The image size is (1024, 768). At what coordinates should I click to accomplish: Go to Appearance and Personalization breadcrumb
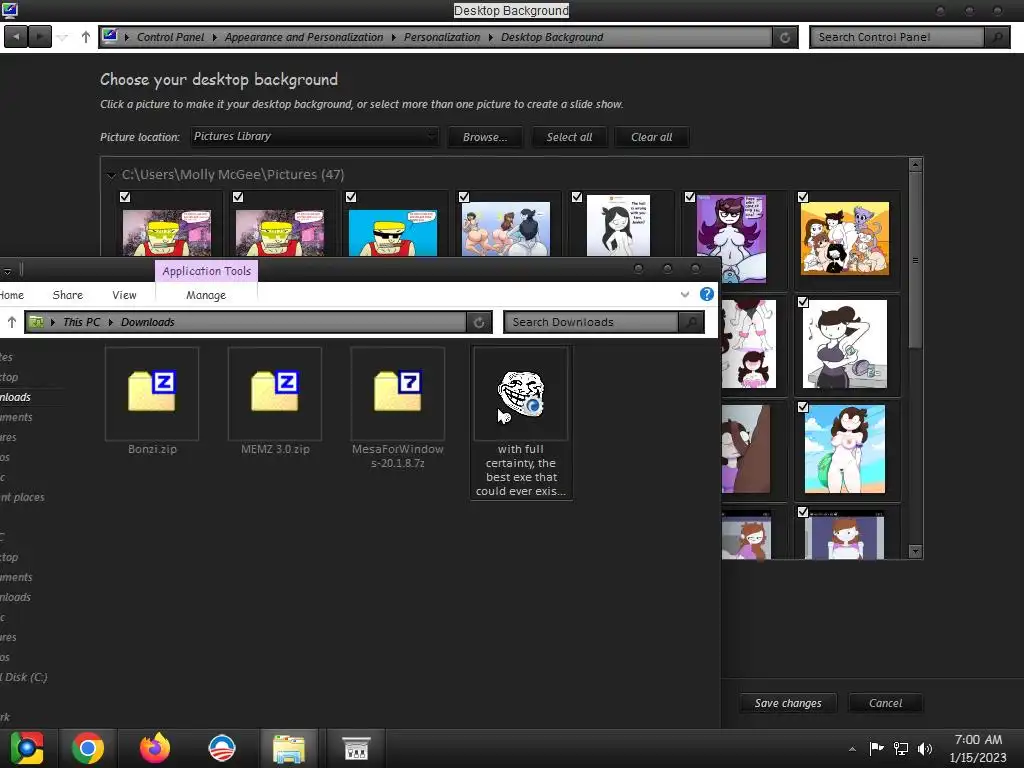(304, 37)
